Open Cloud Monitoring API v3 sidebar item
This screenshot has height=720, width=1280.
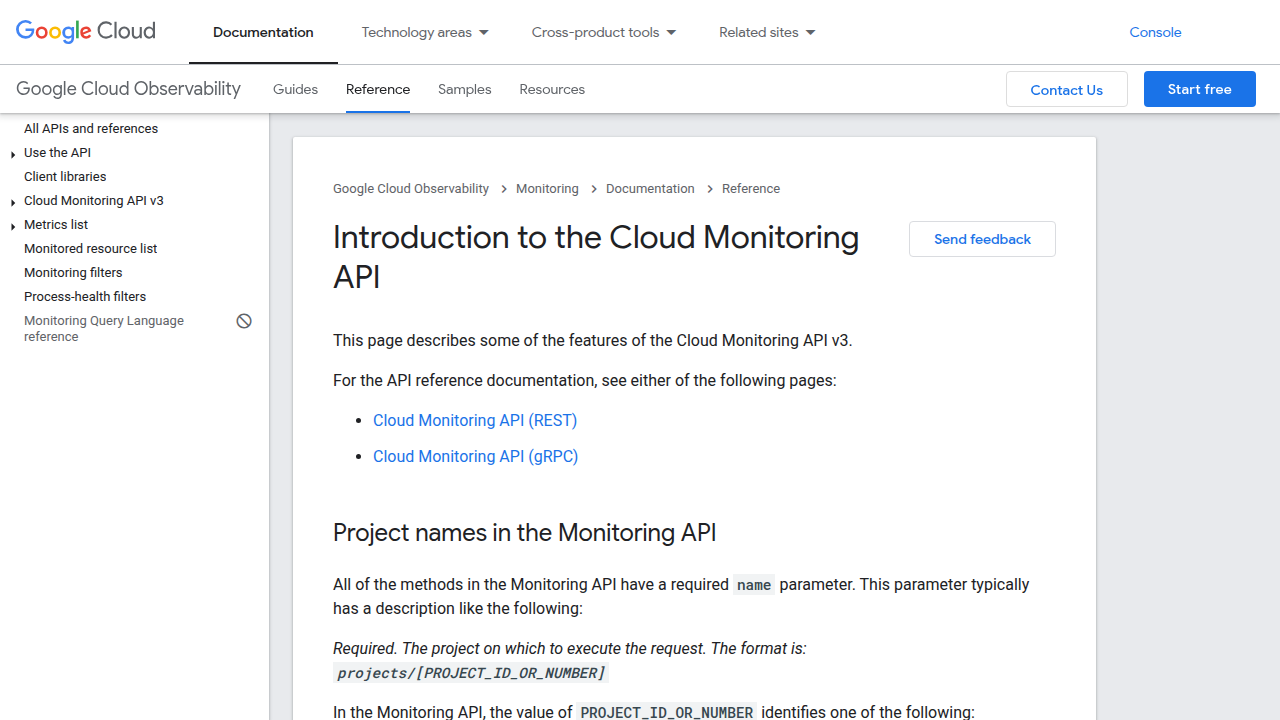click(x=94, y=200)
